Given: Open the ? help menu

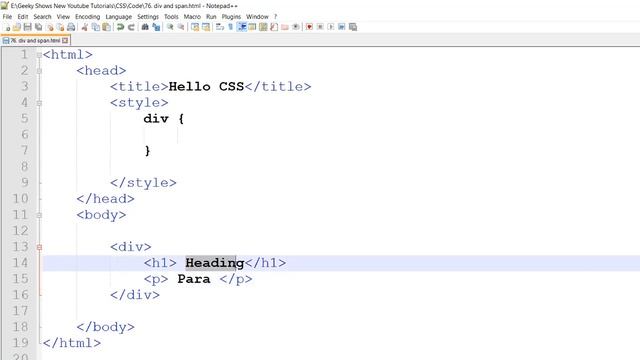Looking at the screenshot, I should (276, 17).
